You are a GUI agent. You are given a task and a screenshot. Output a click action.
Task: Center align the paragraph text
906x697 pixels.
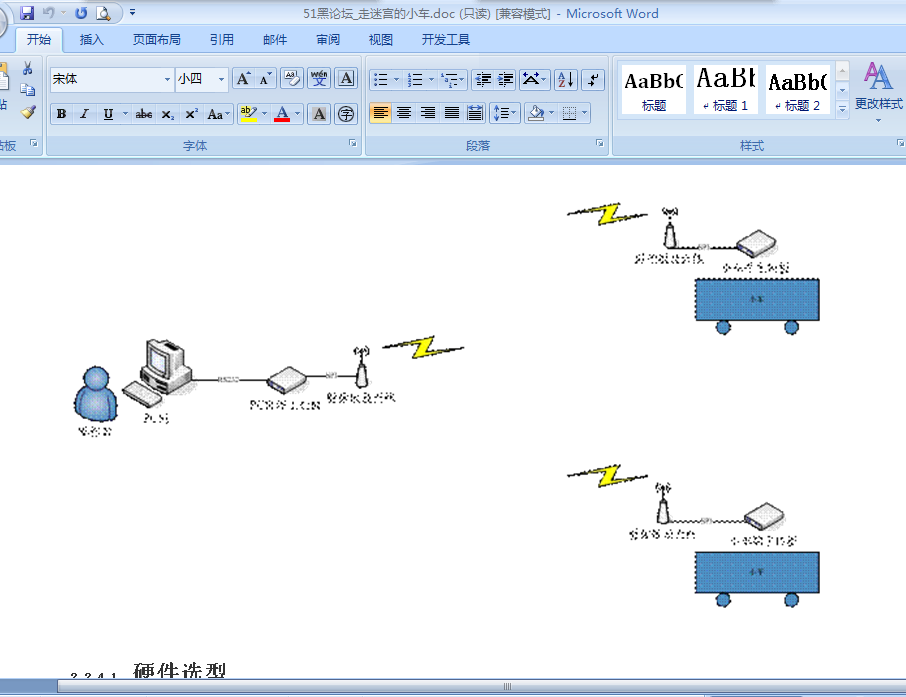pyautogui.click(x=404, y=113)
